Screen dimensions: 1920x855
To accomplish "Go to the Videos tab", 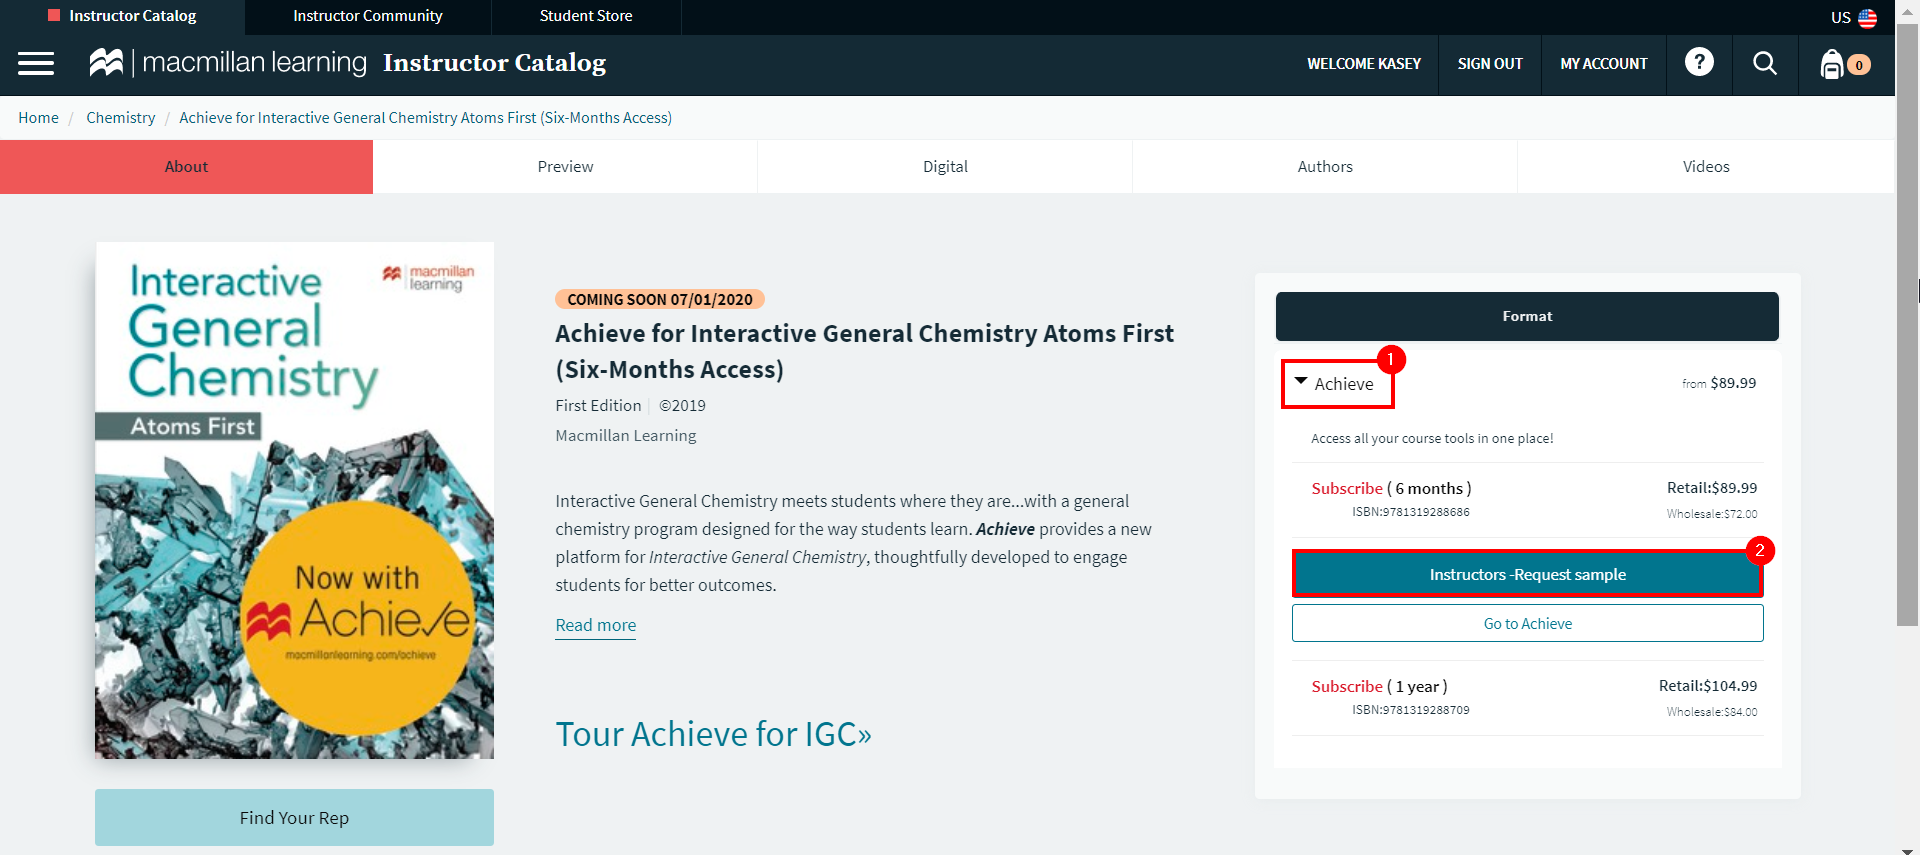I will tap(1705, 167).
